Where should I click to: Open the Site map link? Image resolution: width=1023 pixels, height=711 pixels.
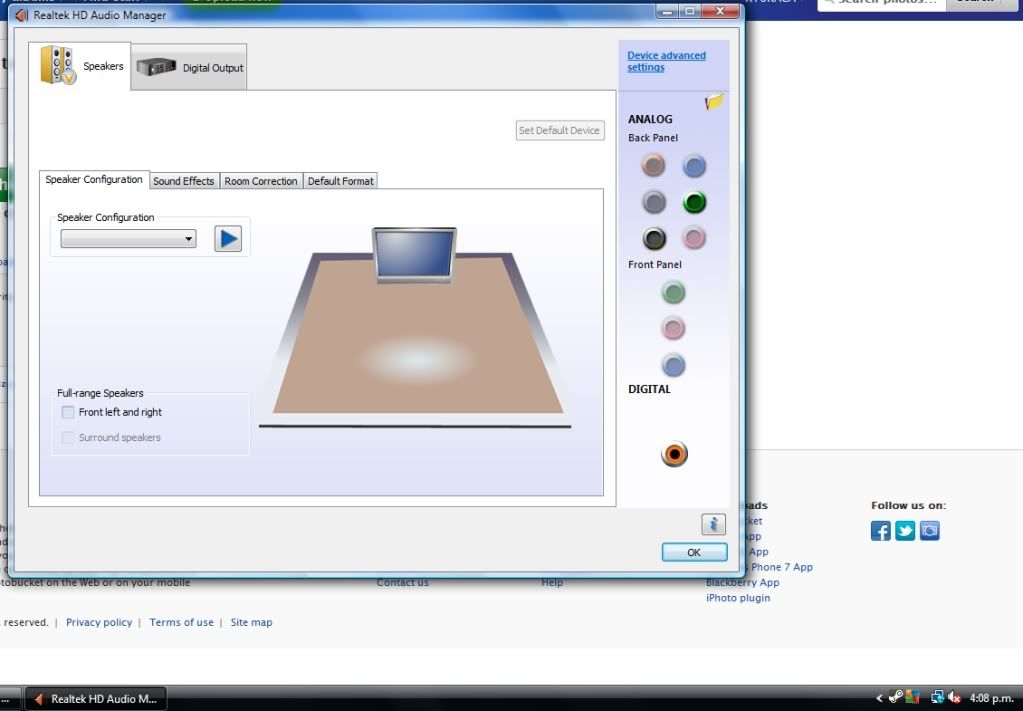click(251, 622)
